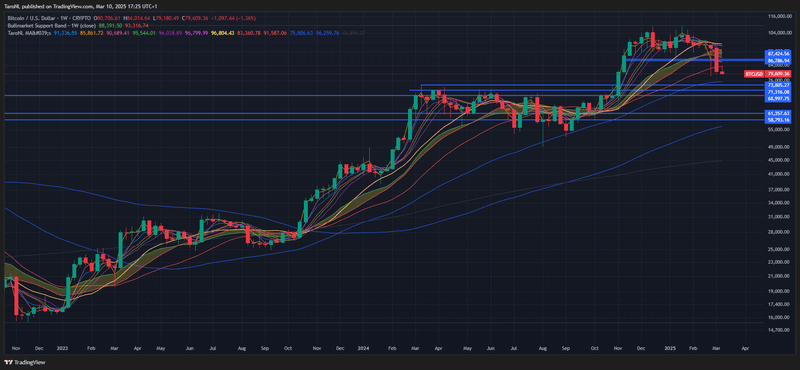Screen dimensions: 800x370
Task: Click the change value -1,097.44 in legend
Action: point(222,18)
